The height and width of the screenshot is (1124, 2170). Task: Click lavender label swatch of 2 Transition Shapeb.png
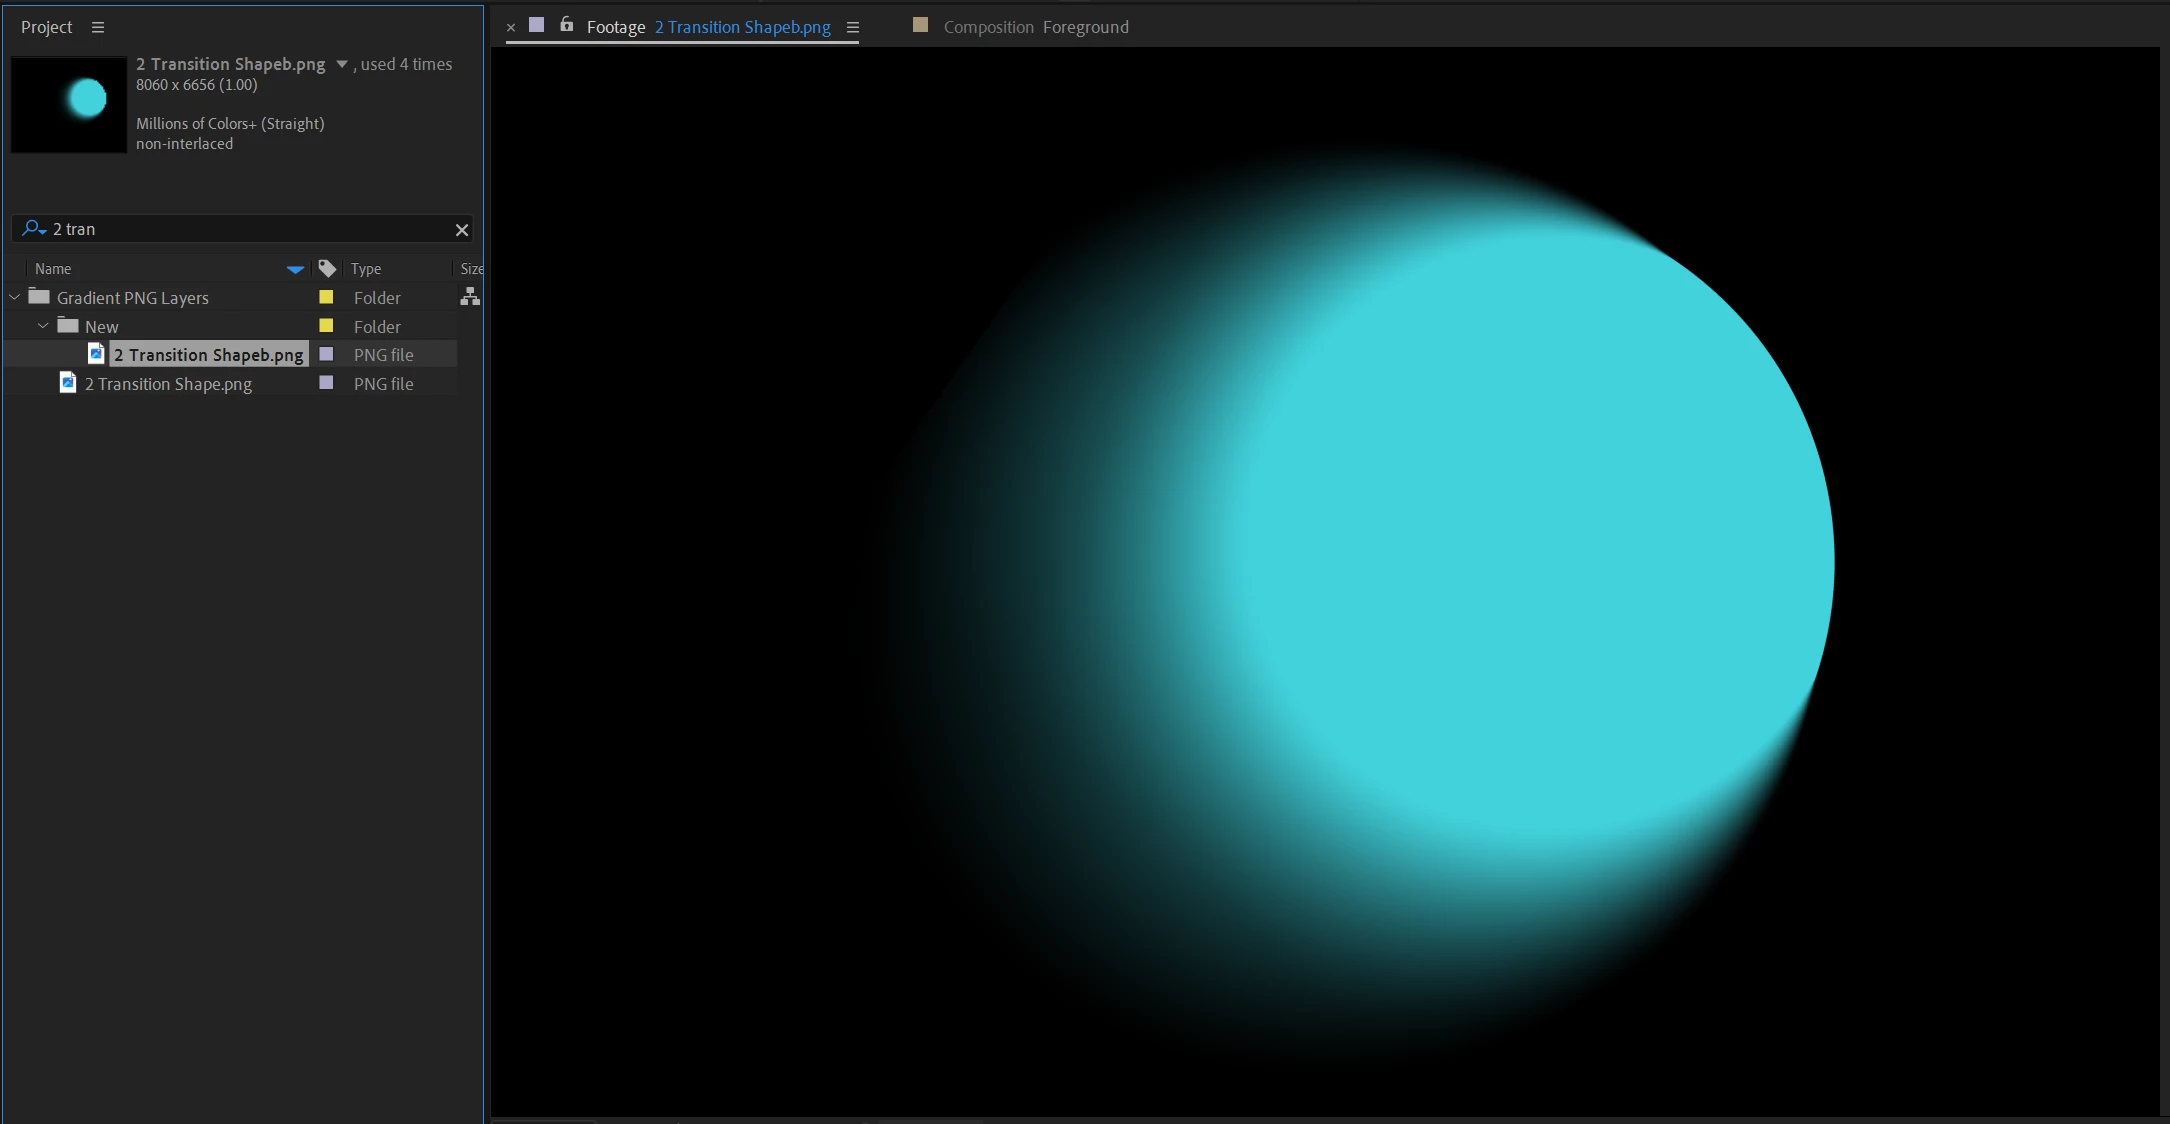point(326,354)
